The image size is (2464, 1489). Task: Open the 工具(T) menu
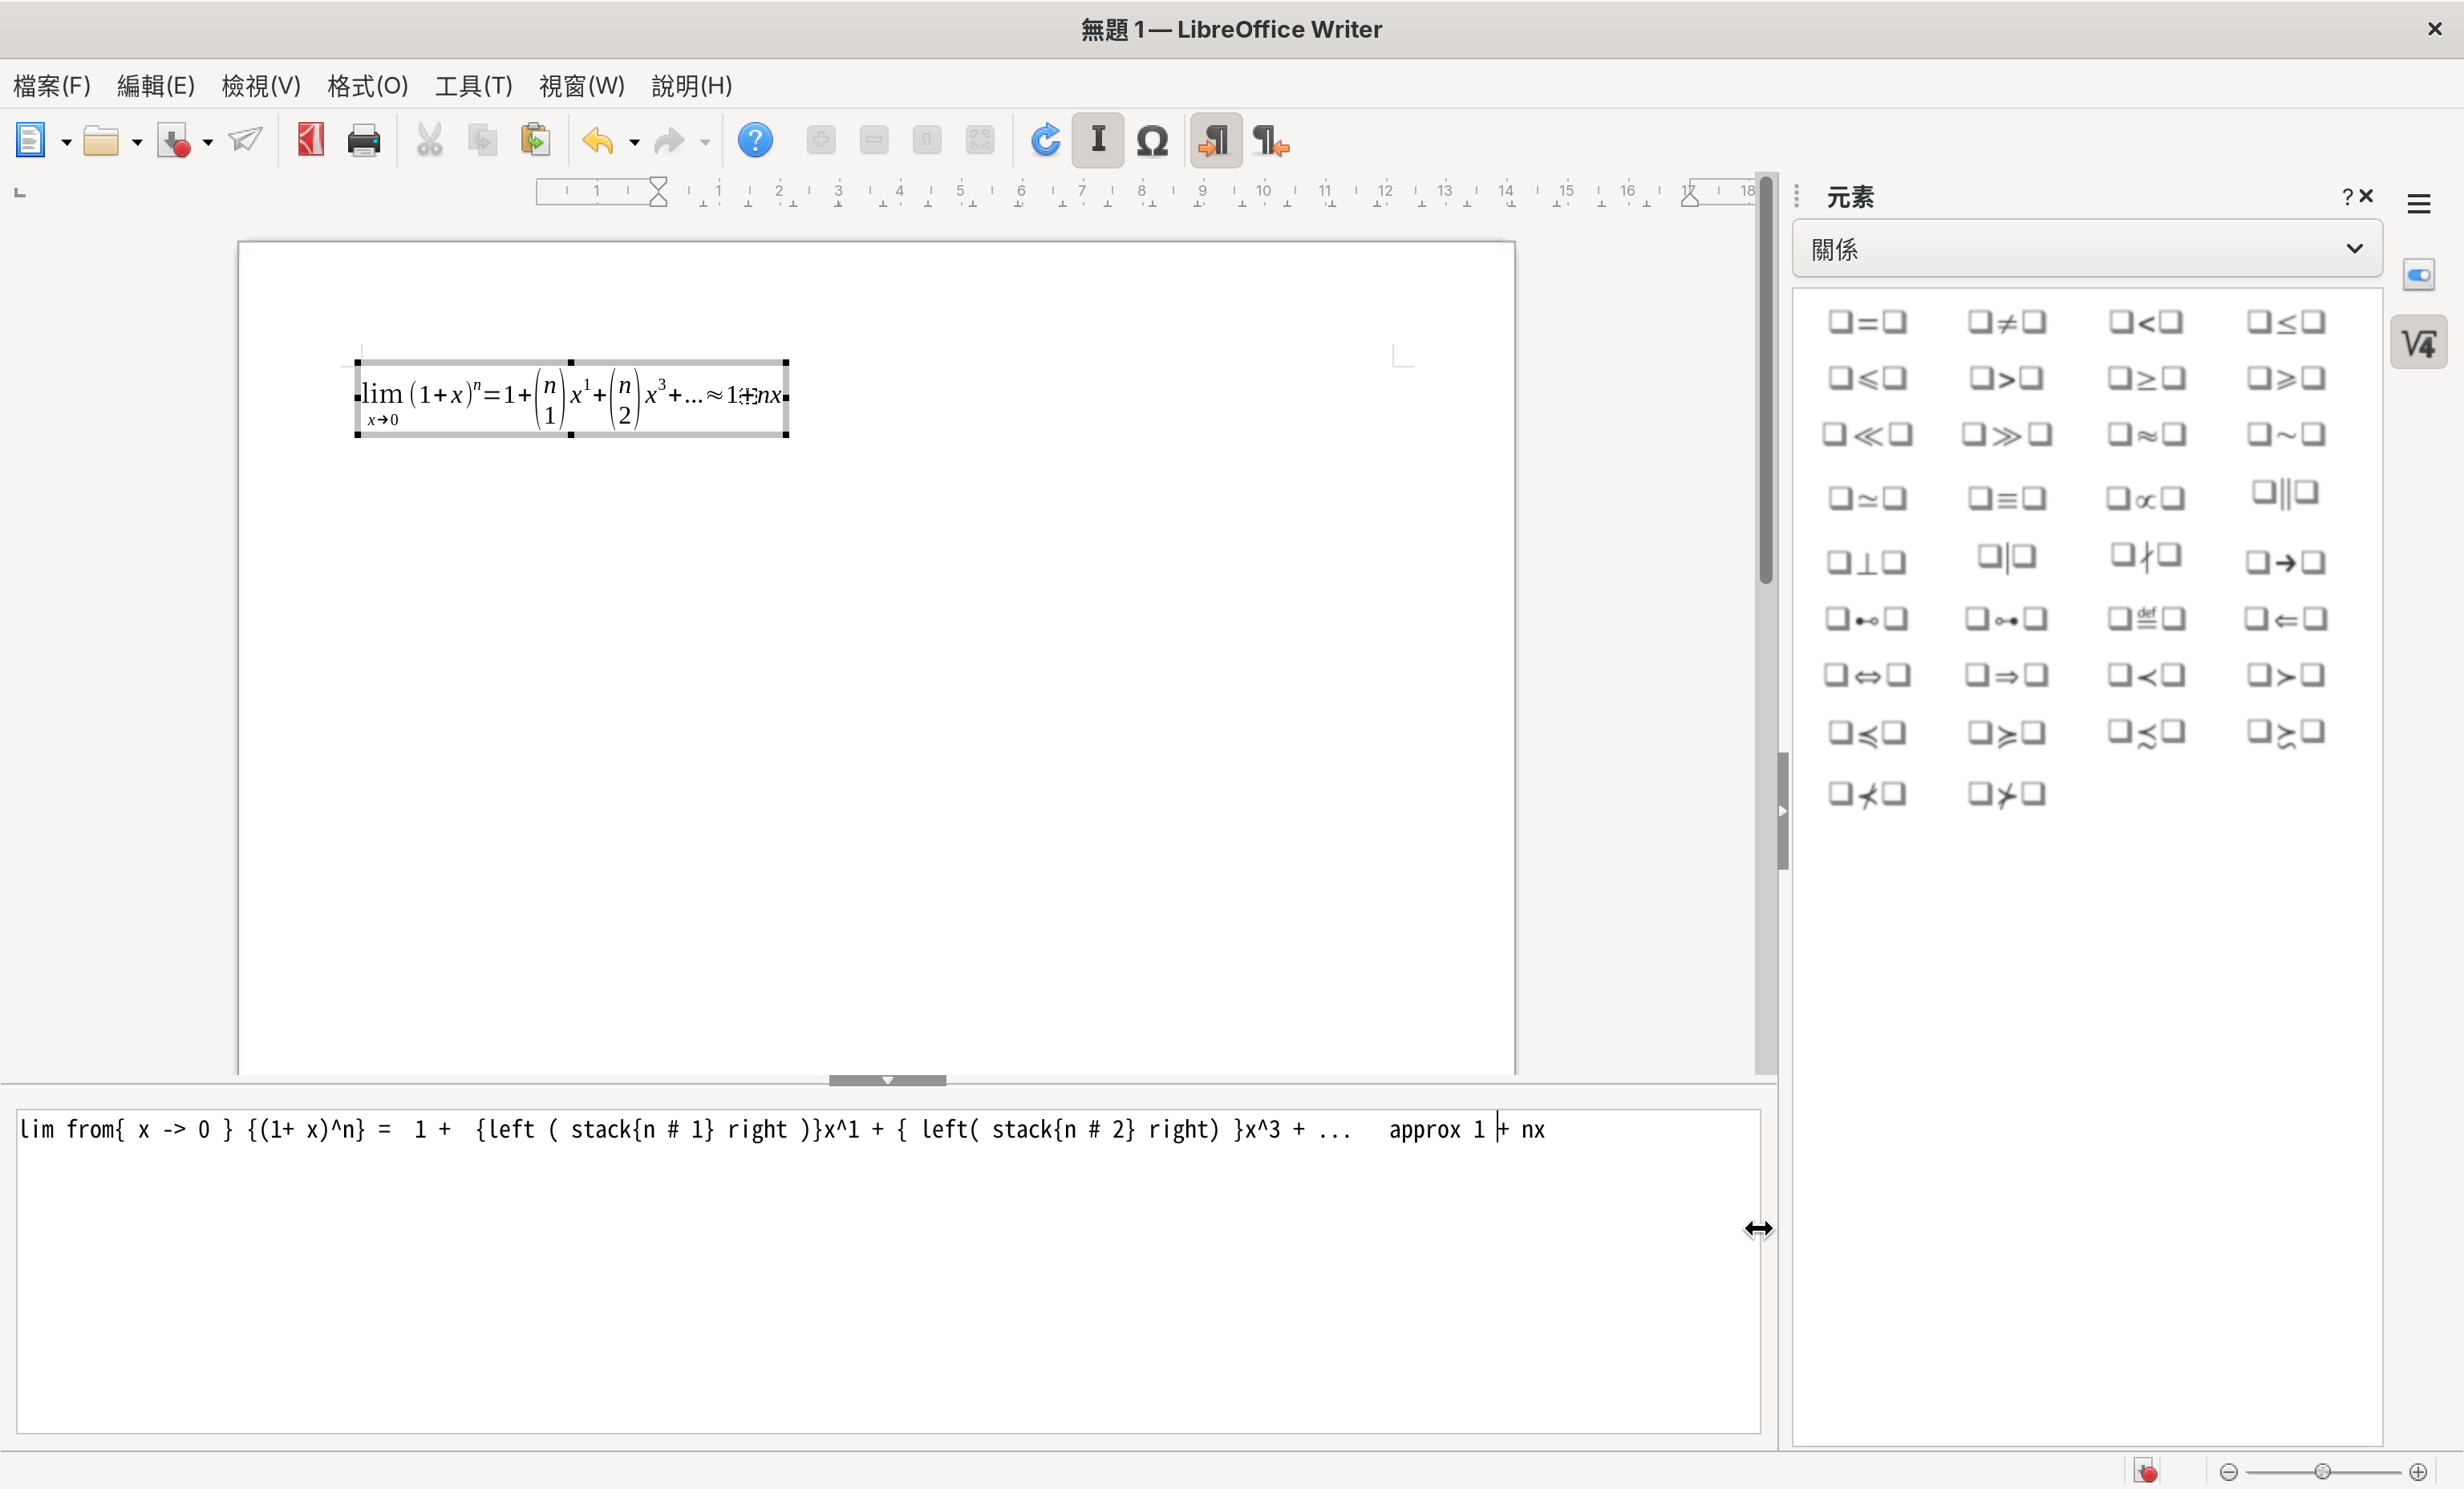473,86
